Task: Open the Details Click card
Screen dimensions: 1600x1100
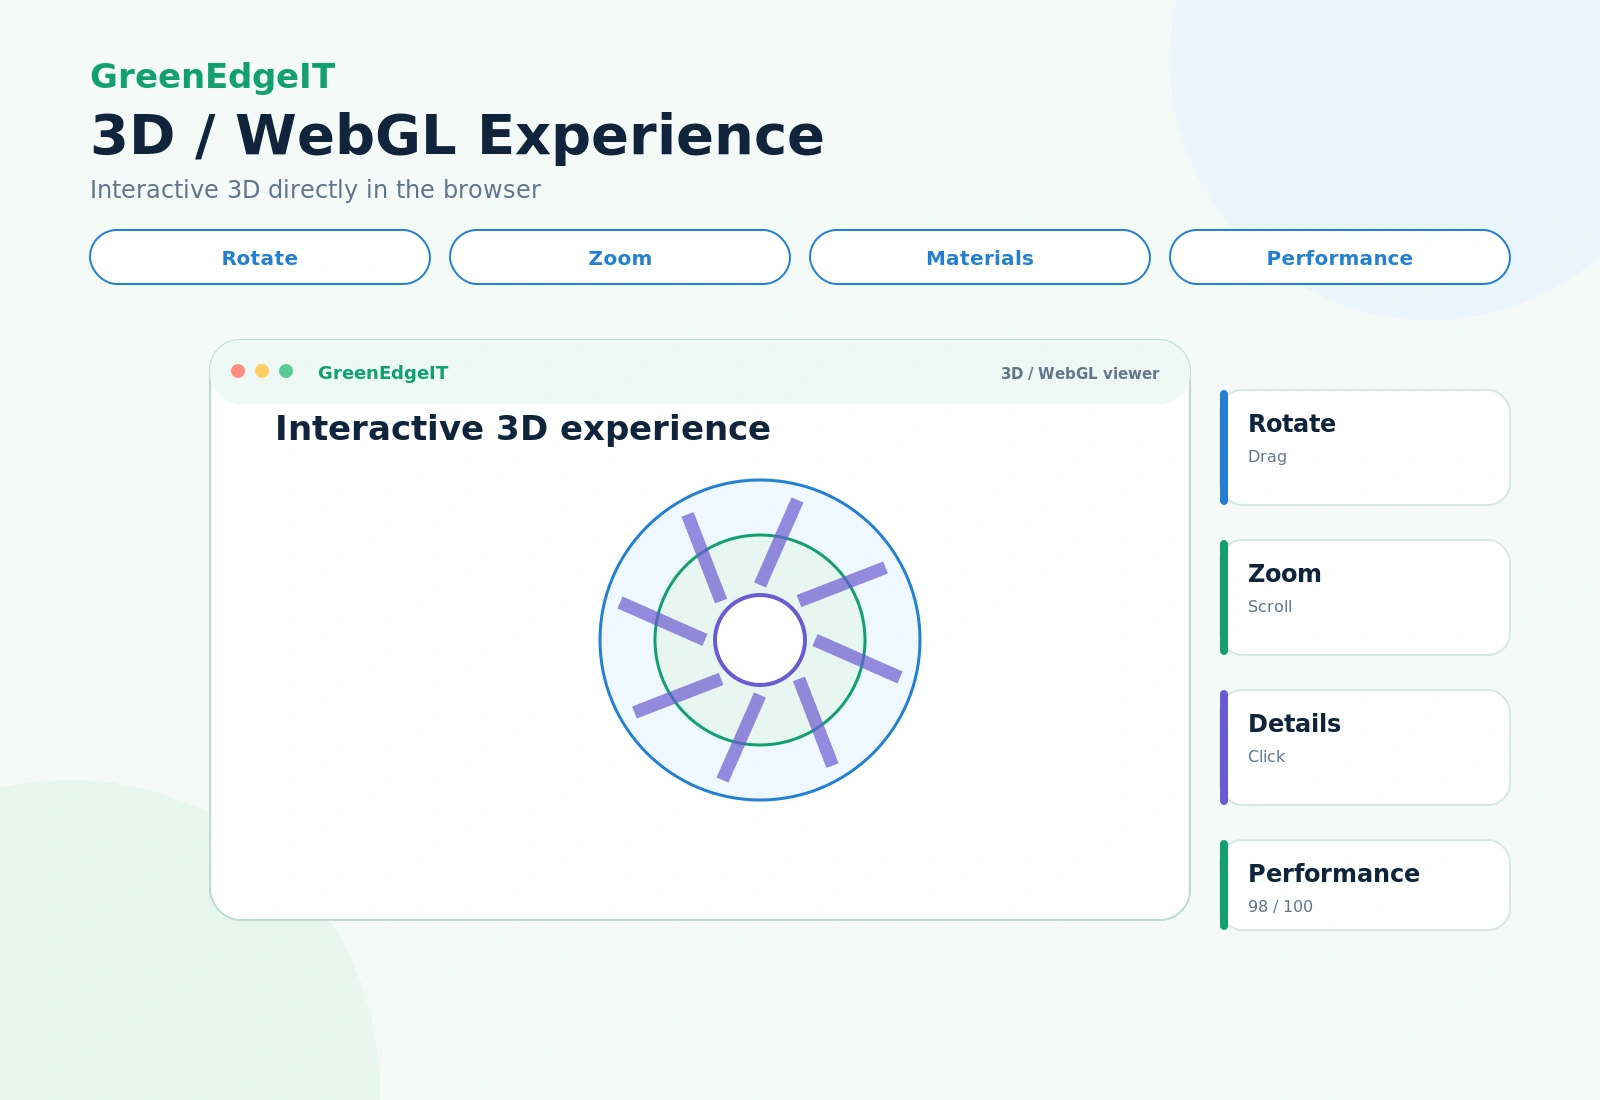Action: pyautogui.click(x=1365, y=747)
